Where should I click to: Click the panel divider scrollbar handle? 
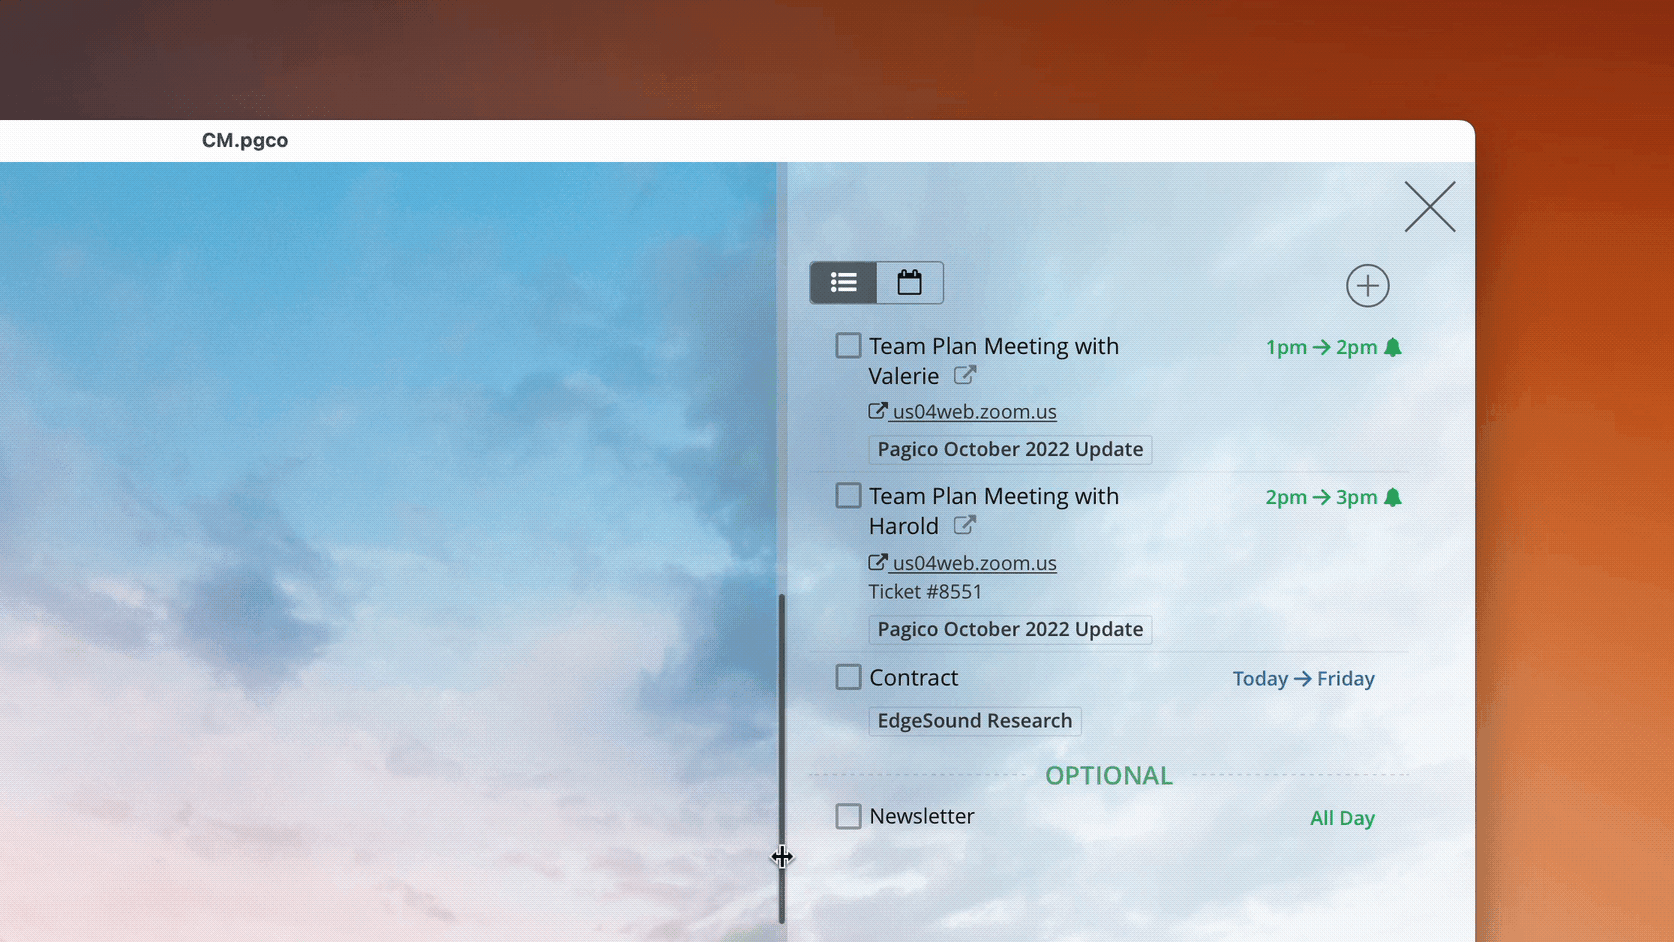782,758
